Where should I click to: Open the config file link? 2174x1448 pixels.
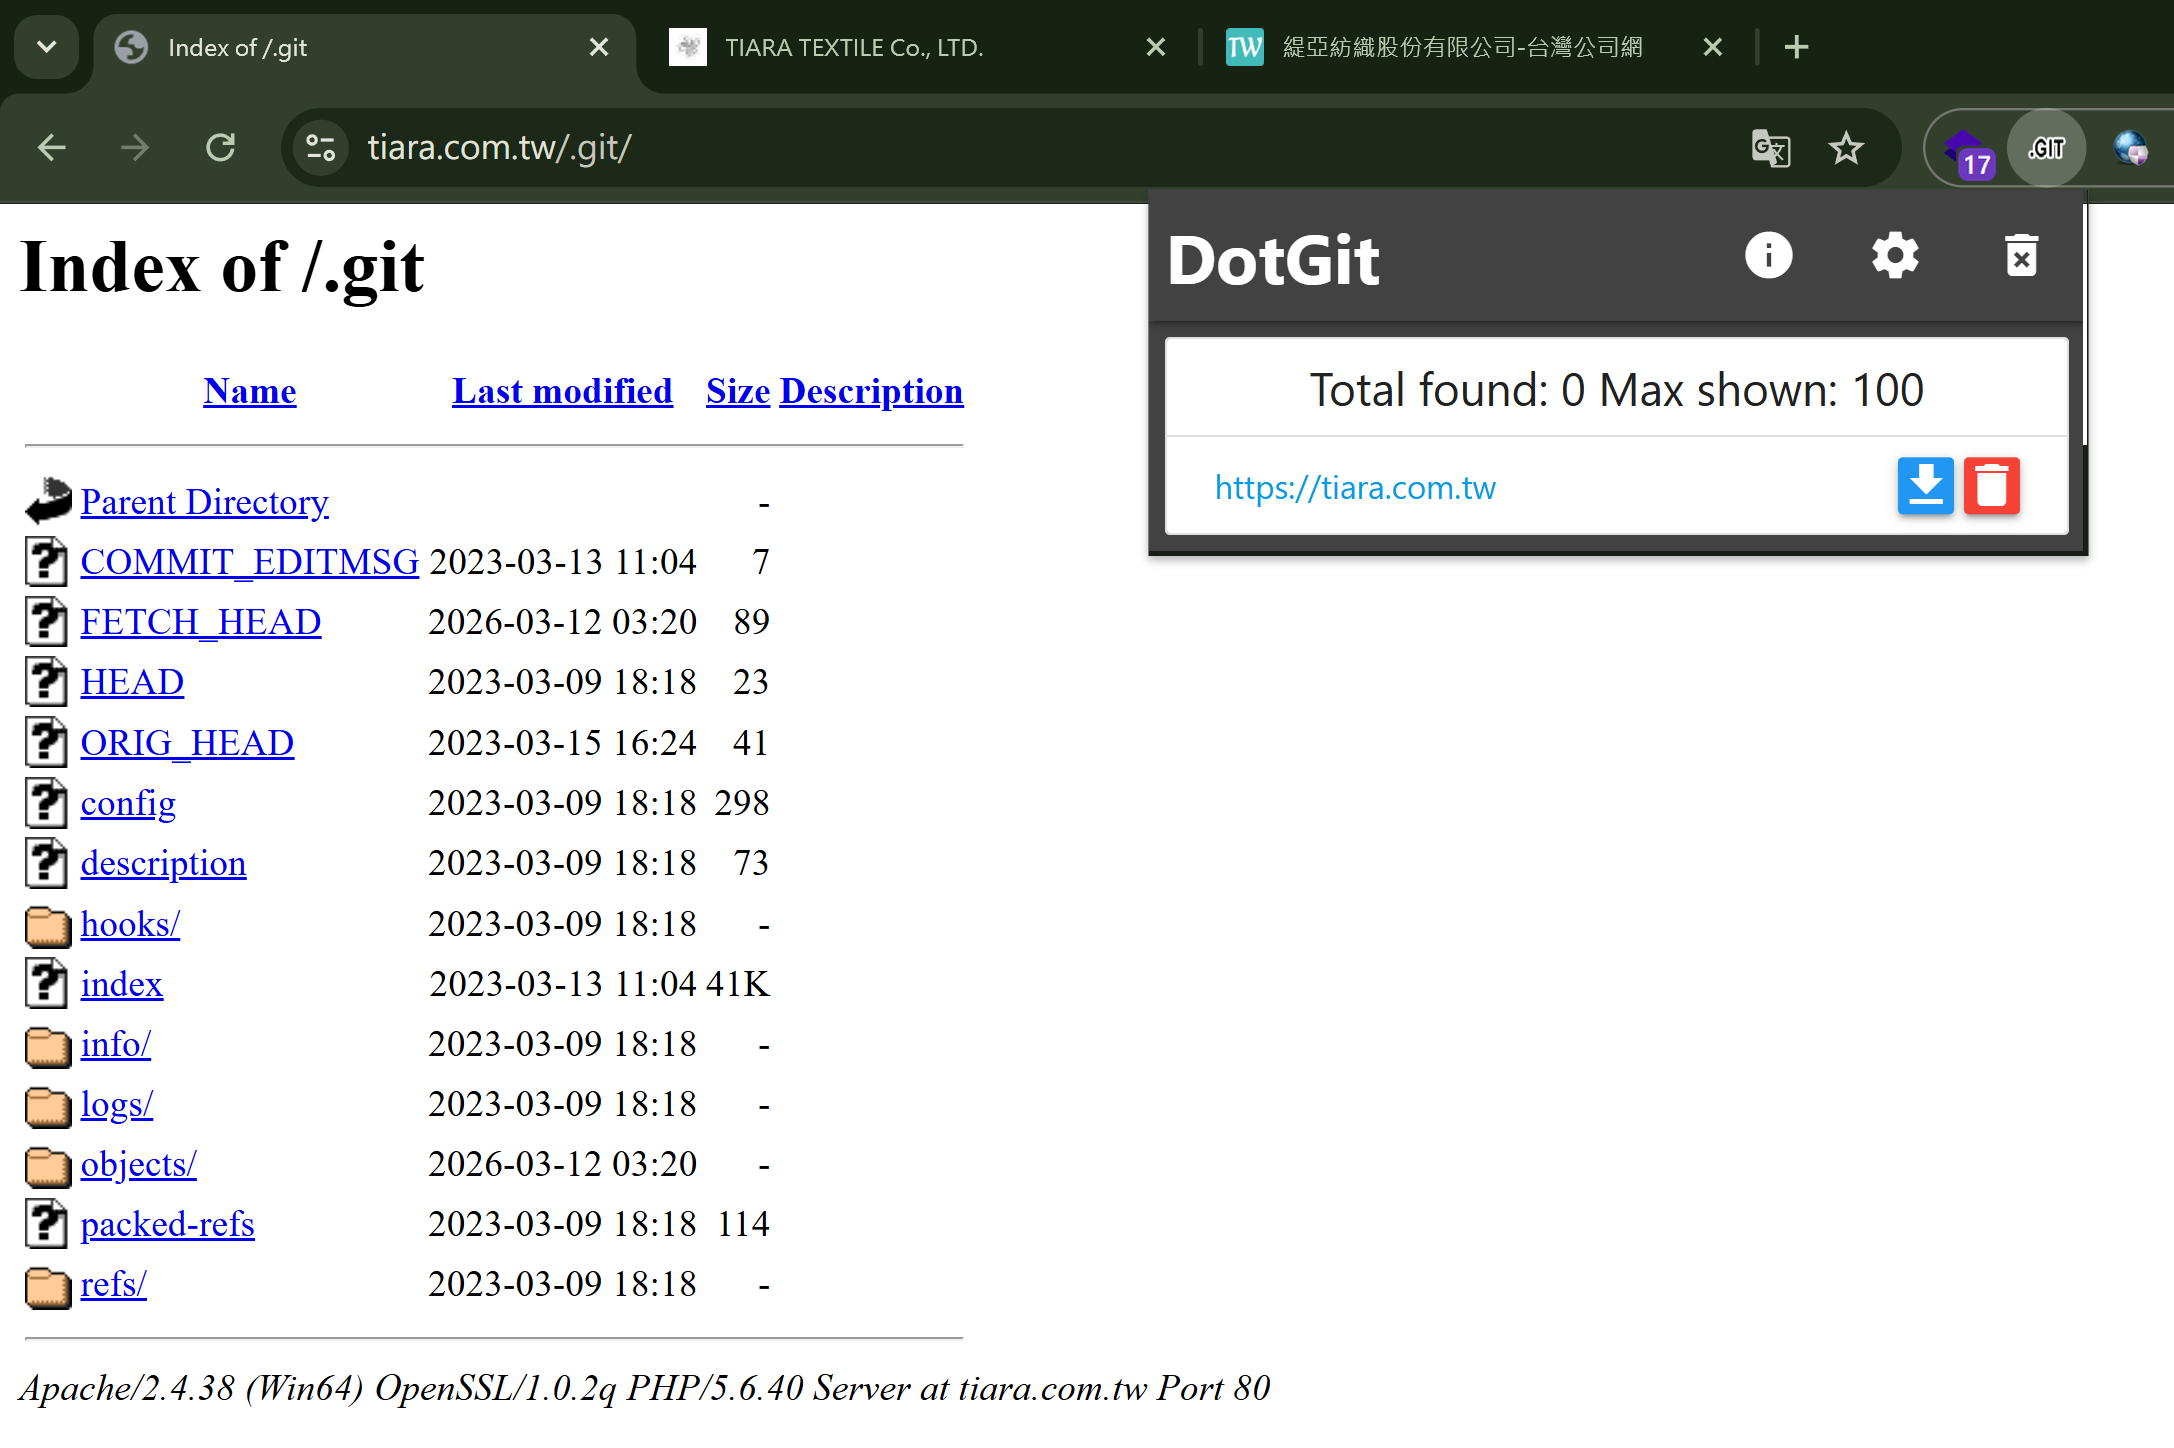pos(128,804)
